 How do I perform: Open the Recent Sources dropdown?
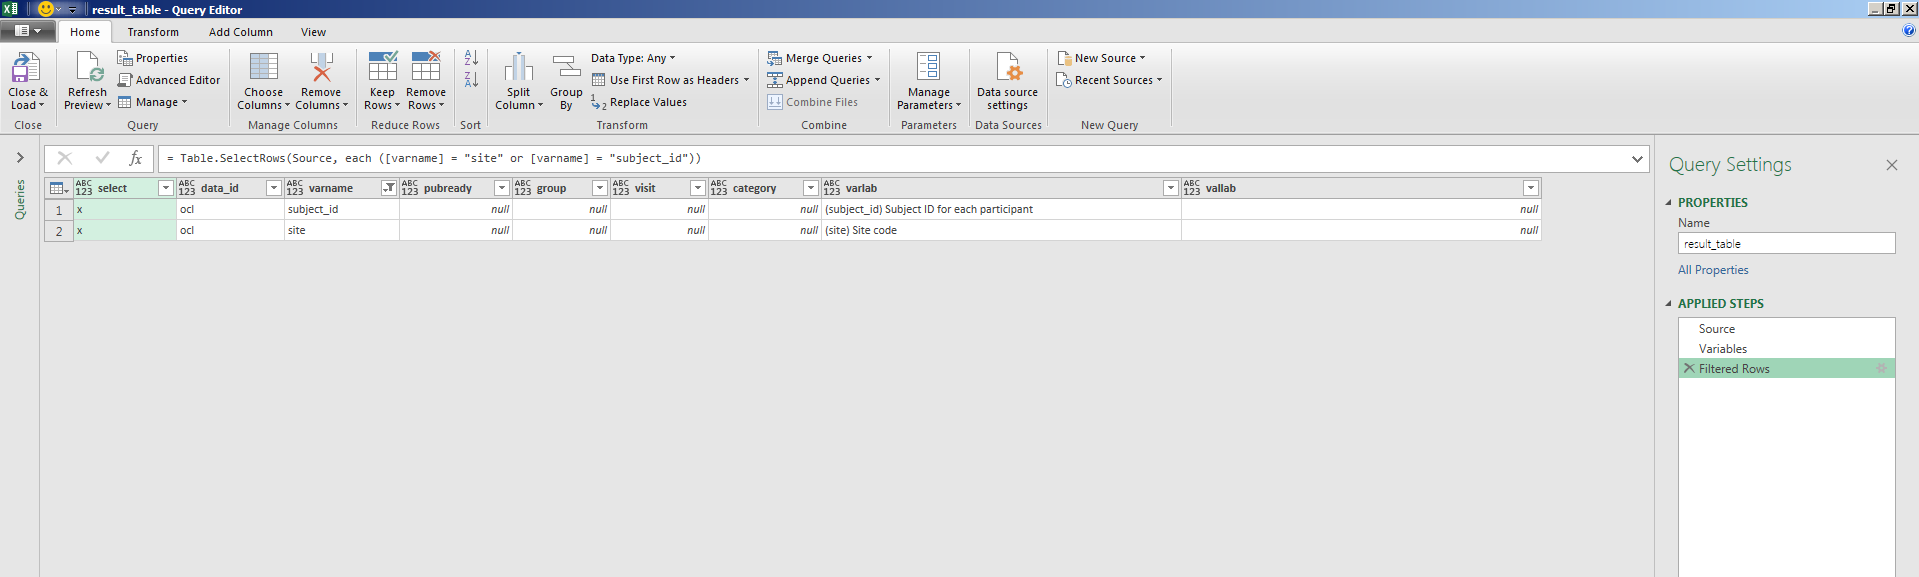coord(1110,80)
